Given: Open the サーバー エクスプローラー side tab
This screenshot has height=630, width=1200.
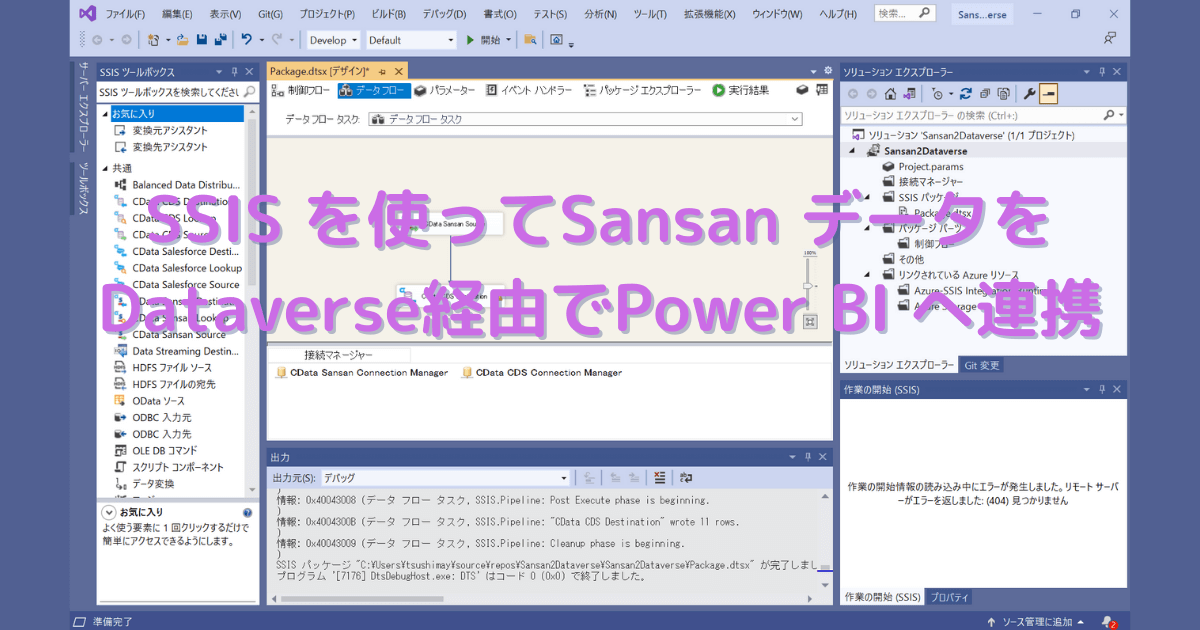Looking at the screenshot, I should point(83,105).
